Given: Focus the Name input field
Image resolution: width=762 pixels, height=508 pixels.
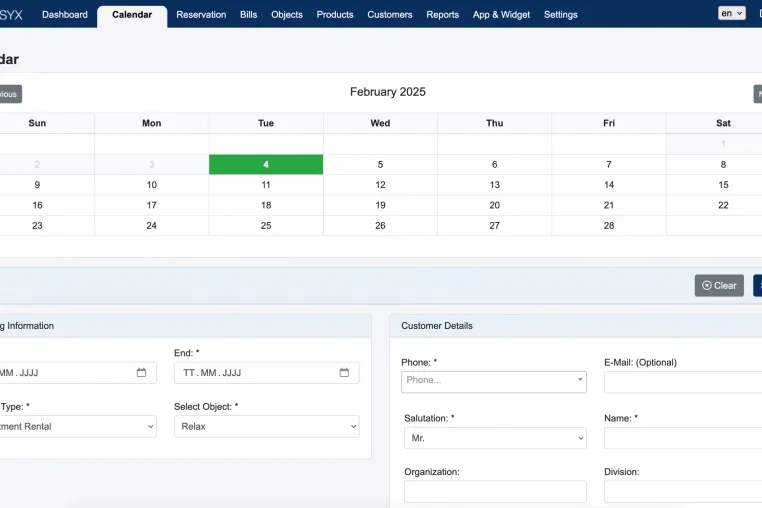Looking at the screenshot, I should tap(683, 438).
